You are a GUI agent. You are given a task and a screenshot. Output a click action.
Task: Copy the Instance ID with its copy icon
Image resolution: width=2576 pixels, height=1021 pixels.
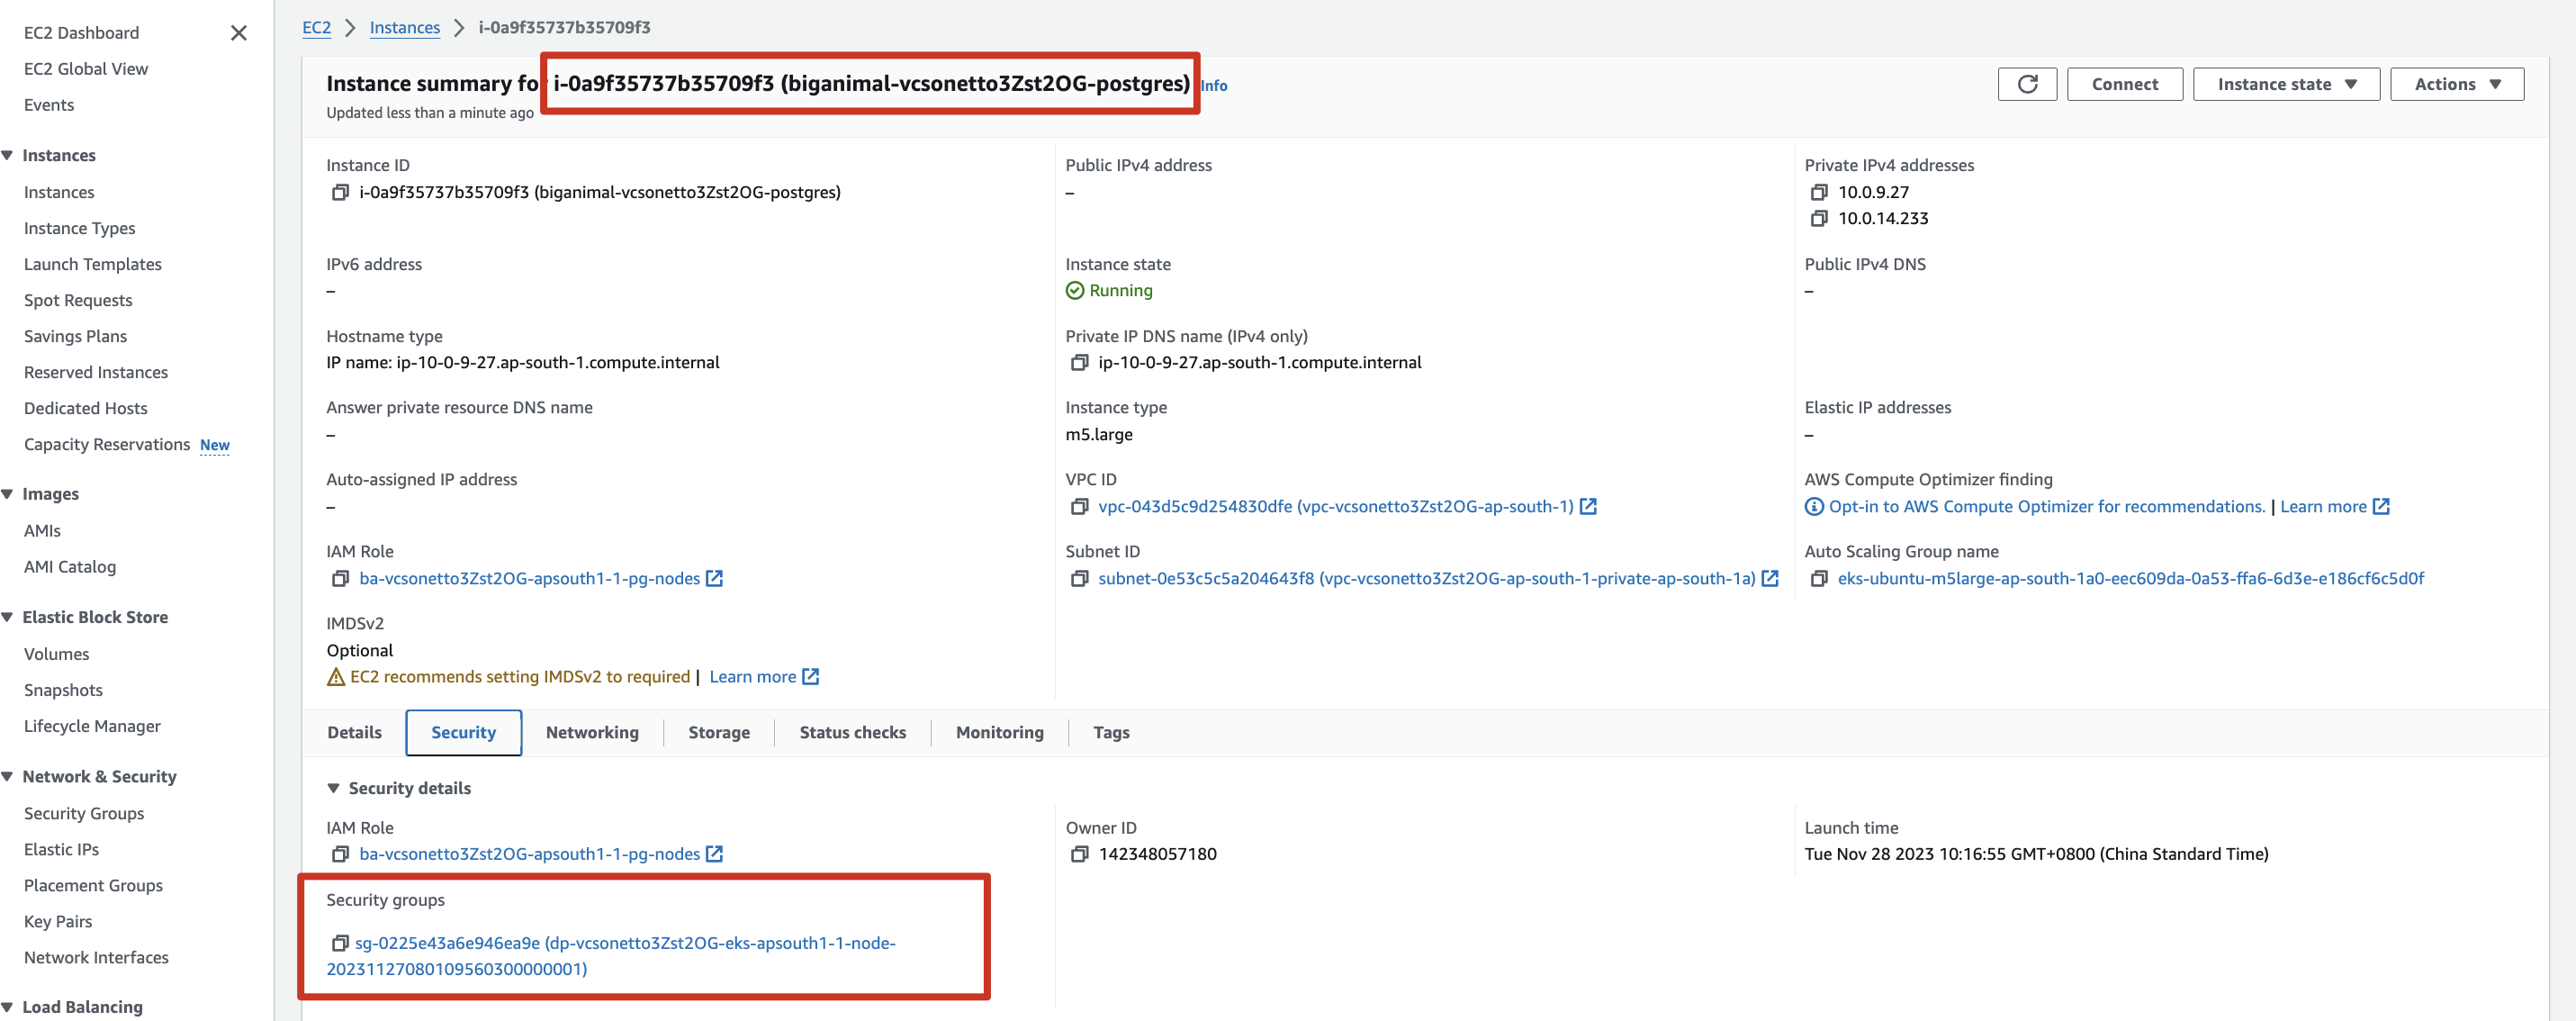tap(340, 192)
